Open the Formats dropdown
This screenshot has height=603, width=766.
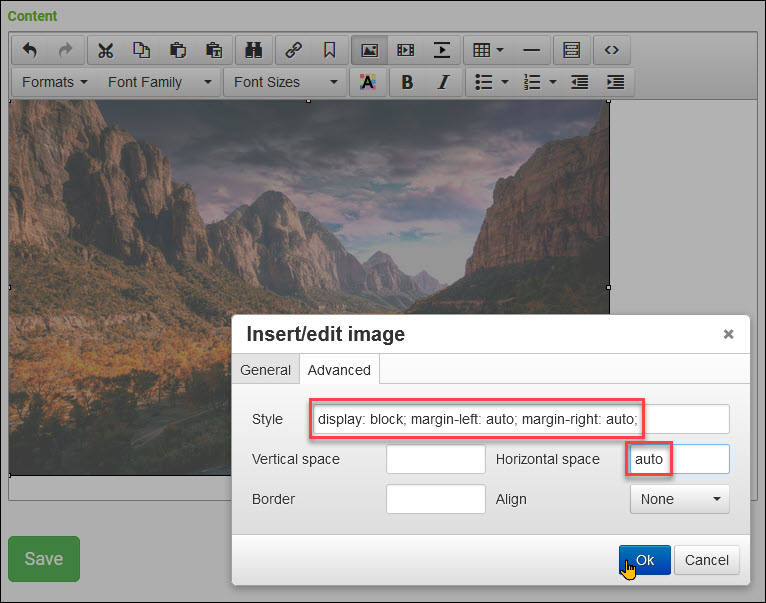coord(55,82)
